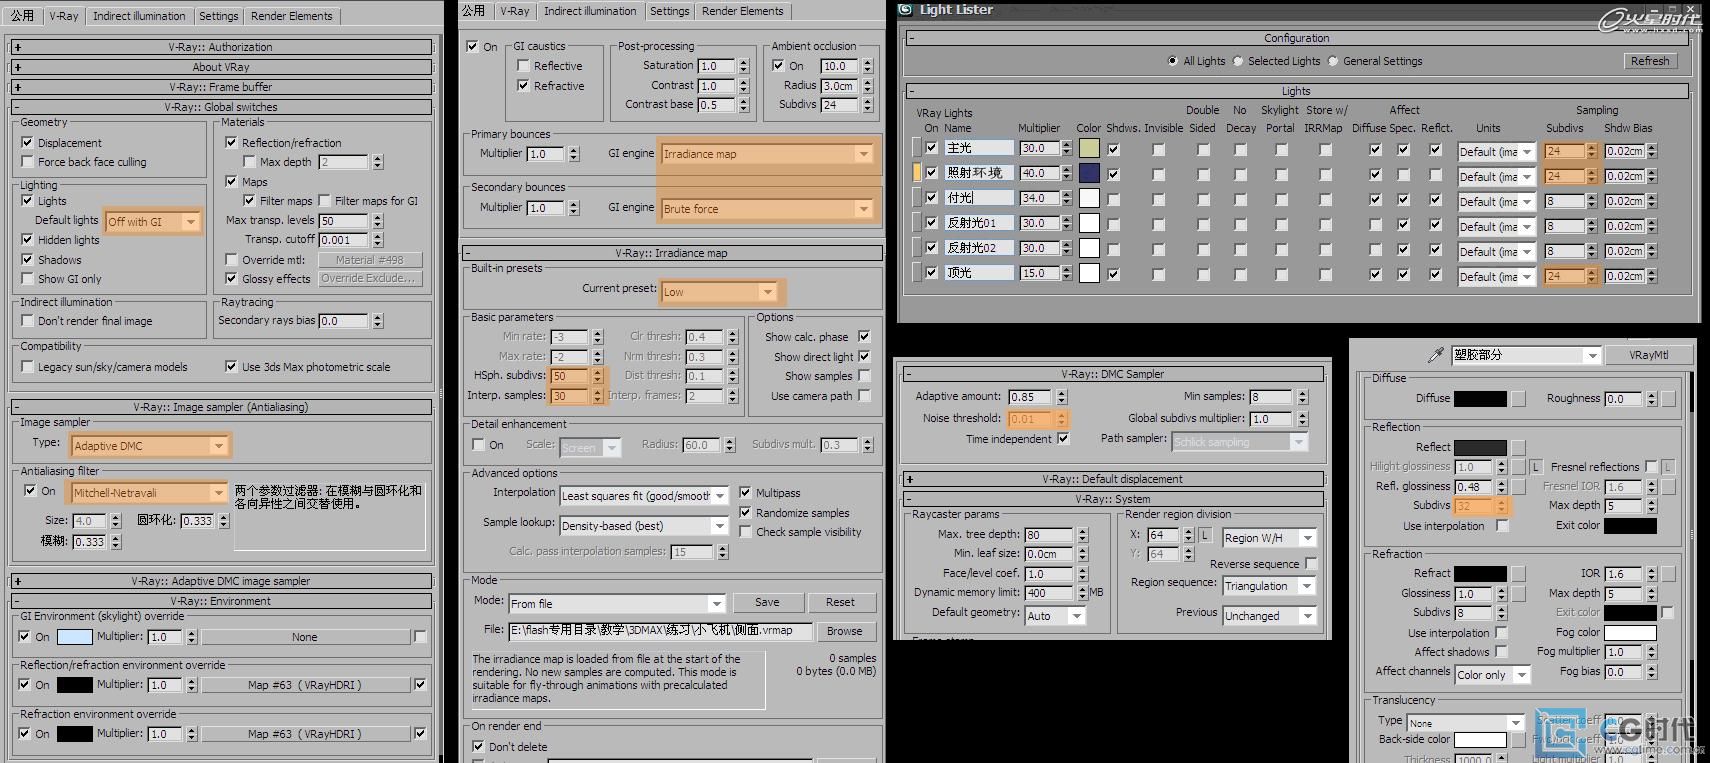Click the Roughness map slot button

[x=1668, y=399]
